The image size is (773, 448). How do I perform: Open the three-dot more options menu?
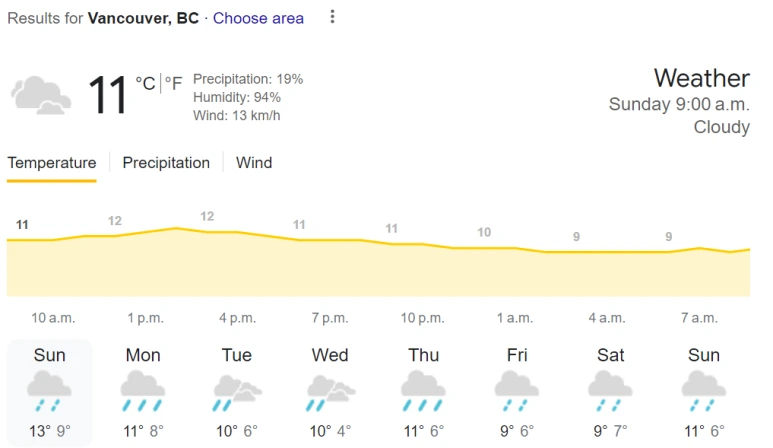tap(333, 17)
